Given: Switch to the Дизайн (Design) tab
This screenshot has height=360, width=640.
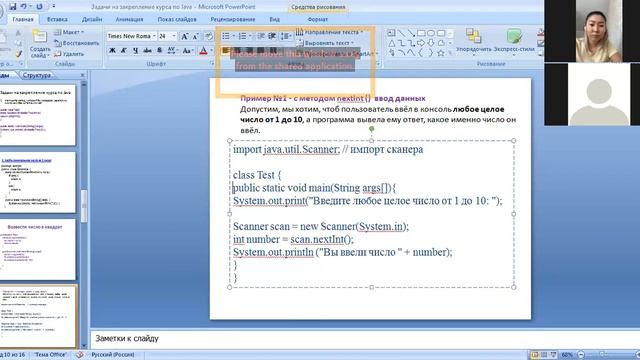Looking at the screenshot, I should 92,19.
